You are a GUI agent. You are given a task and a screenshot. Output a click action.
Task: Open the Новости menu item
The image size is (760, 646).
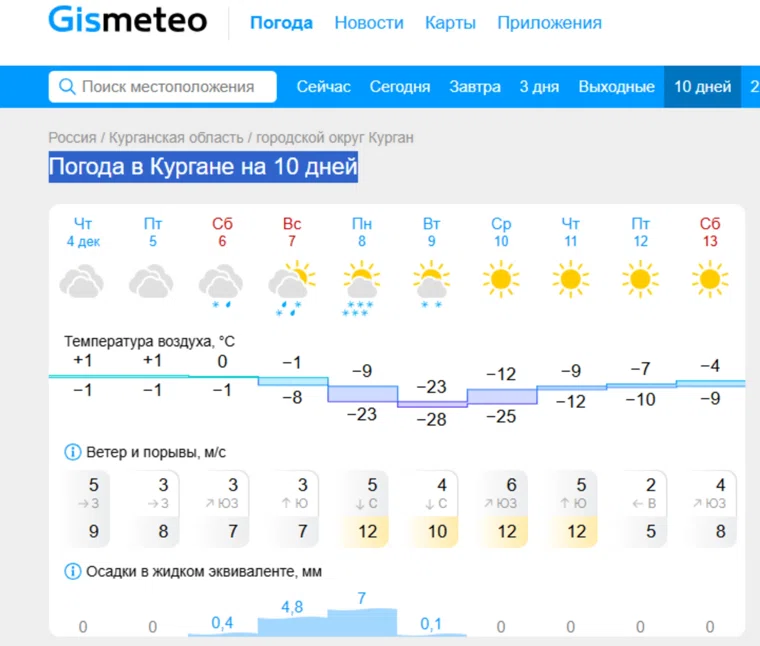point(369,23)
